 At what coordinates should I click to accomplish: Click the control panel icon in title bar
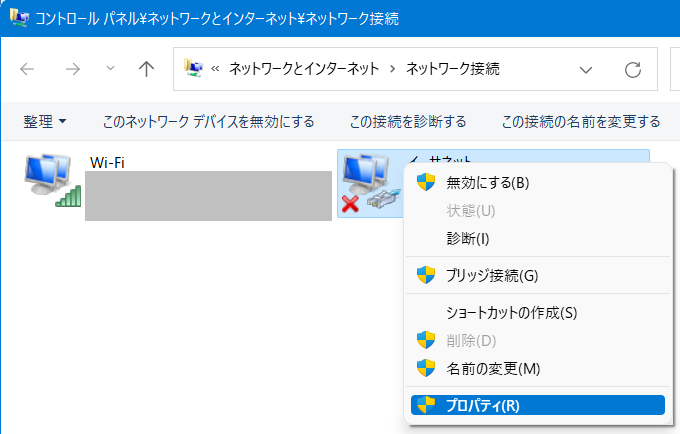tap(20, 18)
